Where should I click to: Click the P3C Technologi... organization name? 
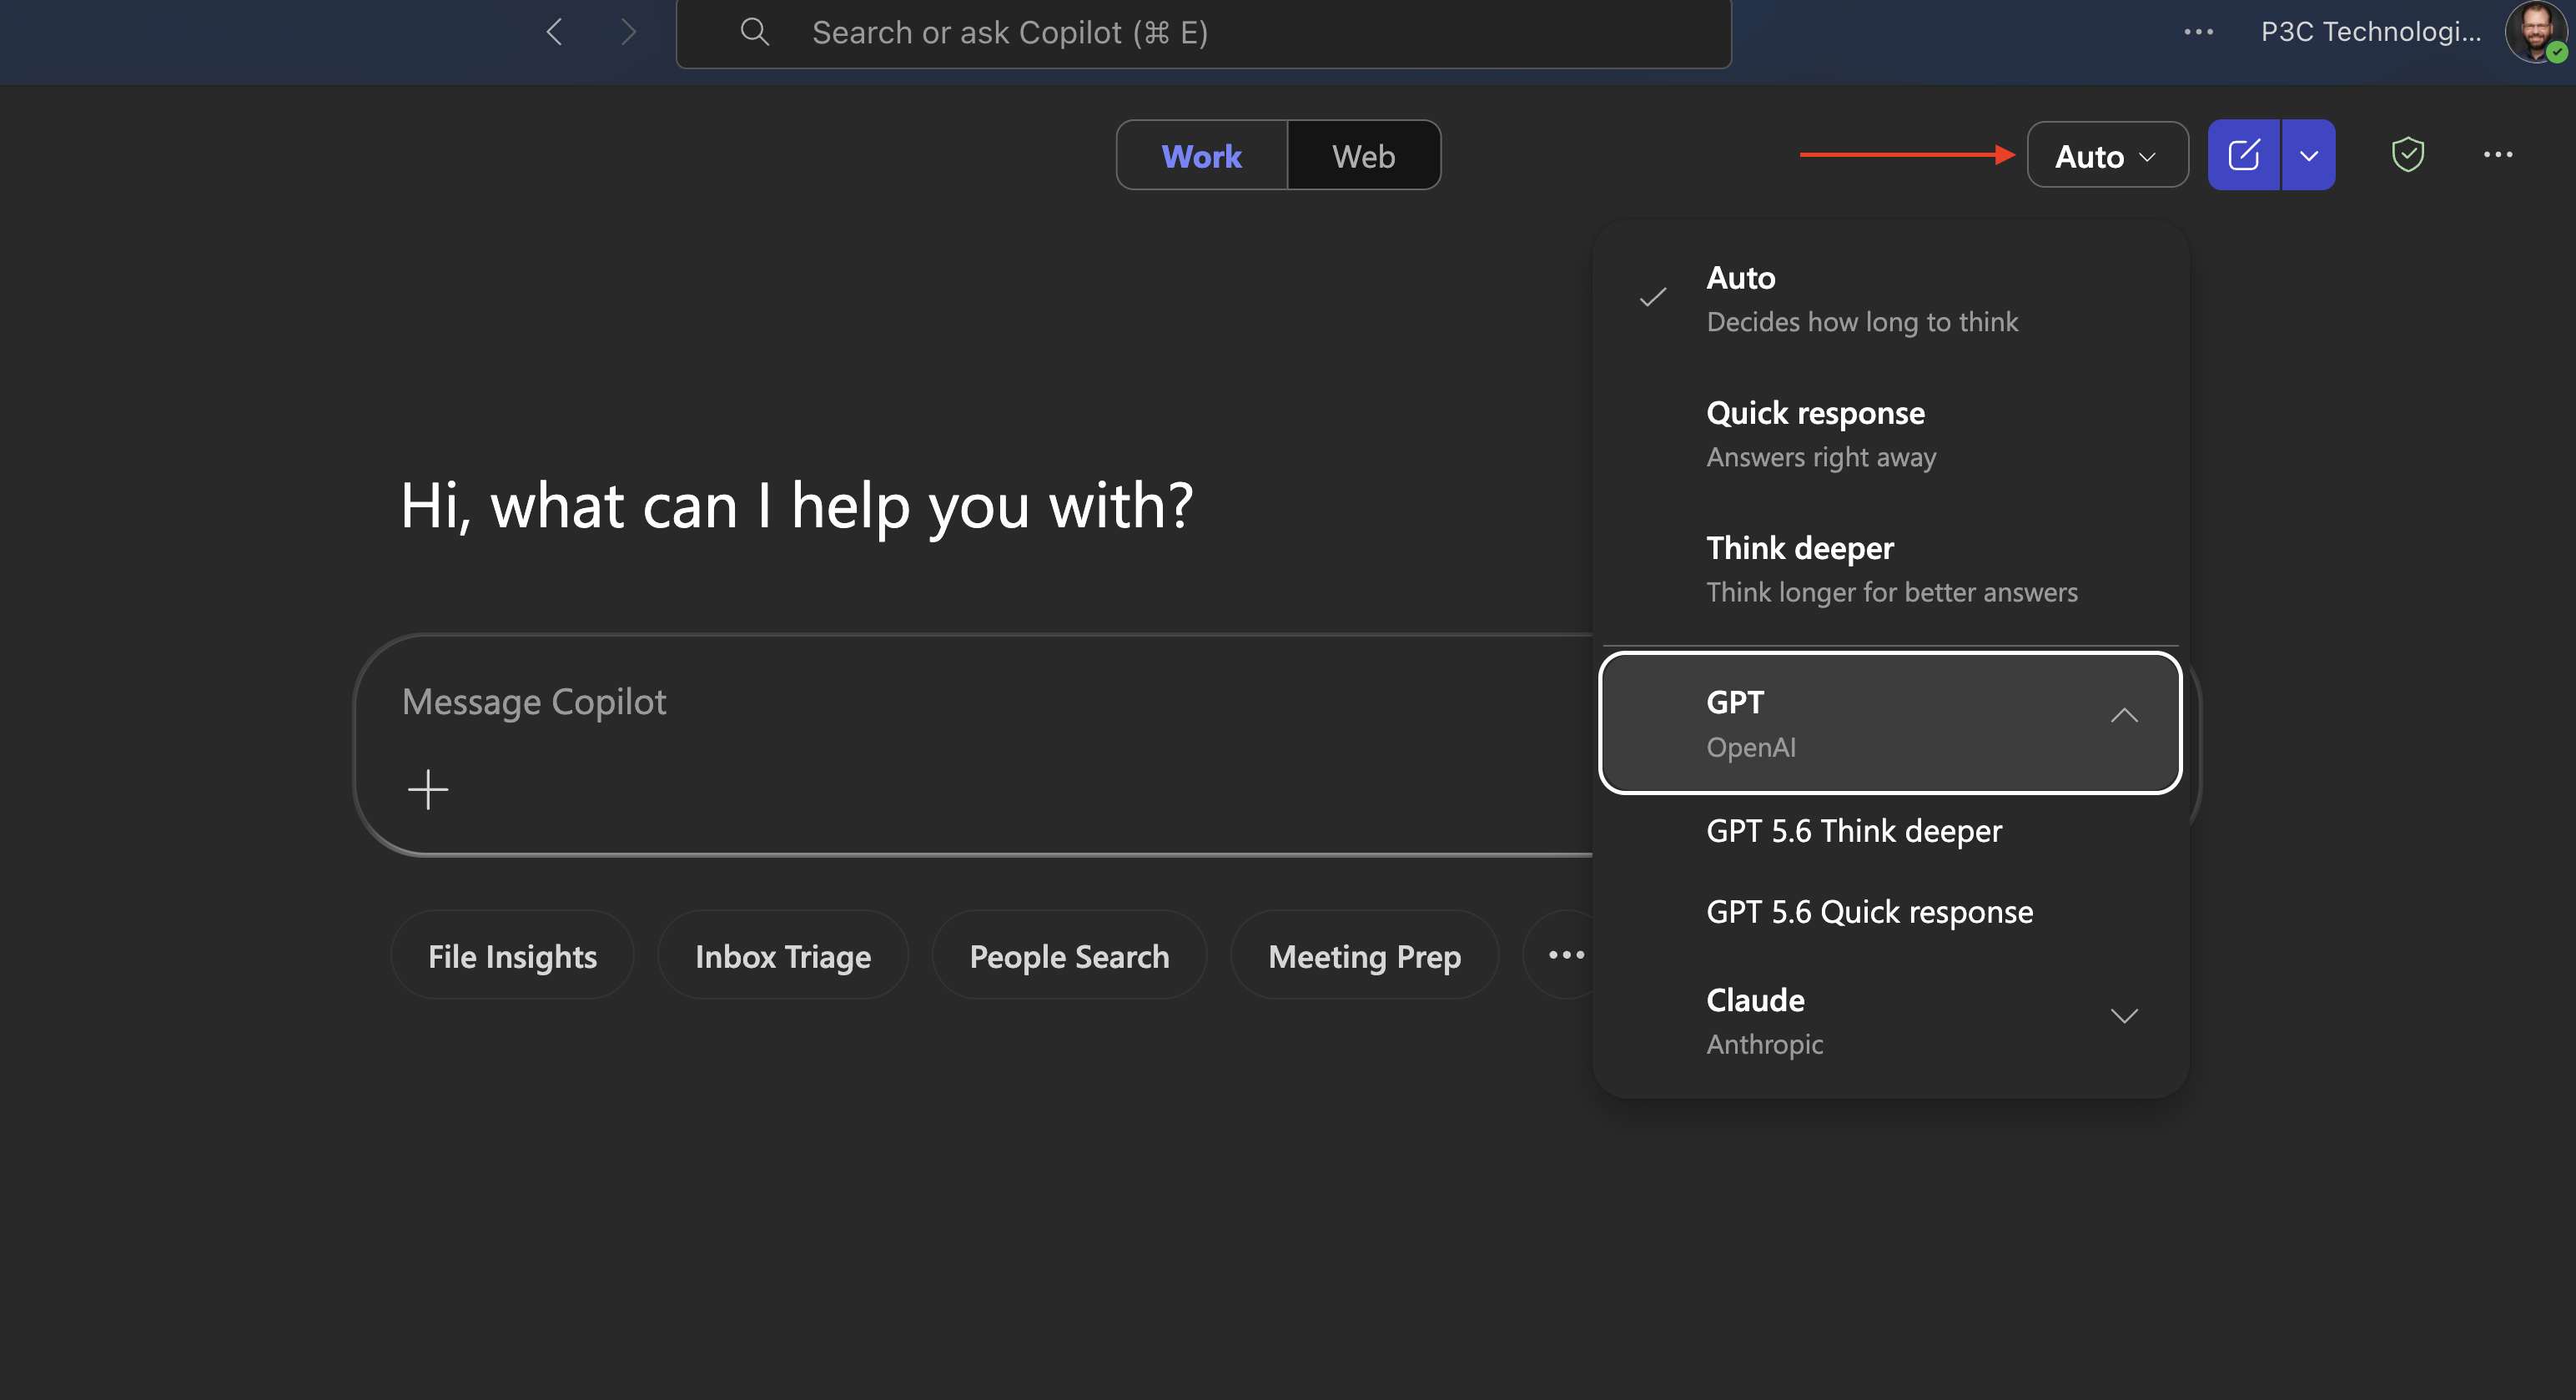[2371, 32]
